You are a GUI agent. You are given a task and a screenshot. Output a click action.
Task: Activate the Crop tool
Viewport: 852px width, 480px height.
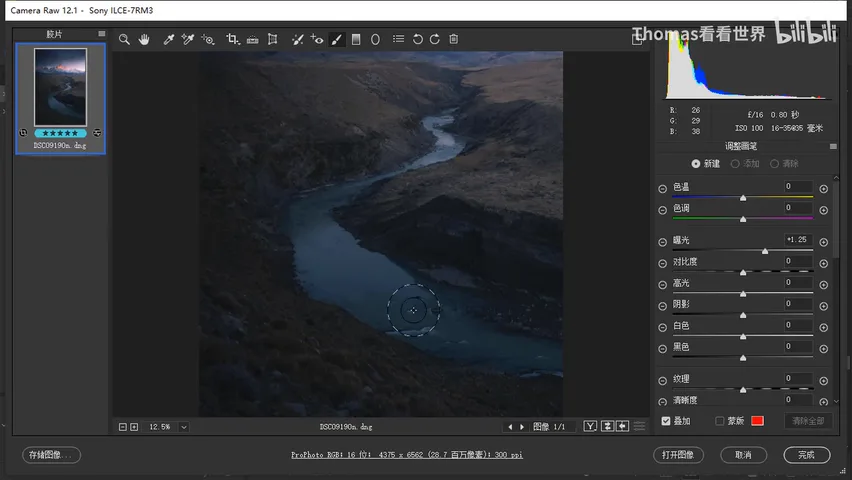click(x=233, y=39)
